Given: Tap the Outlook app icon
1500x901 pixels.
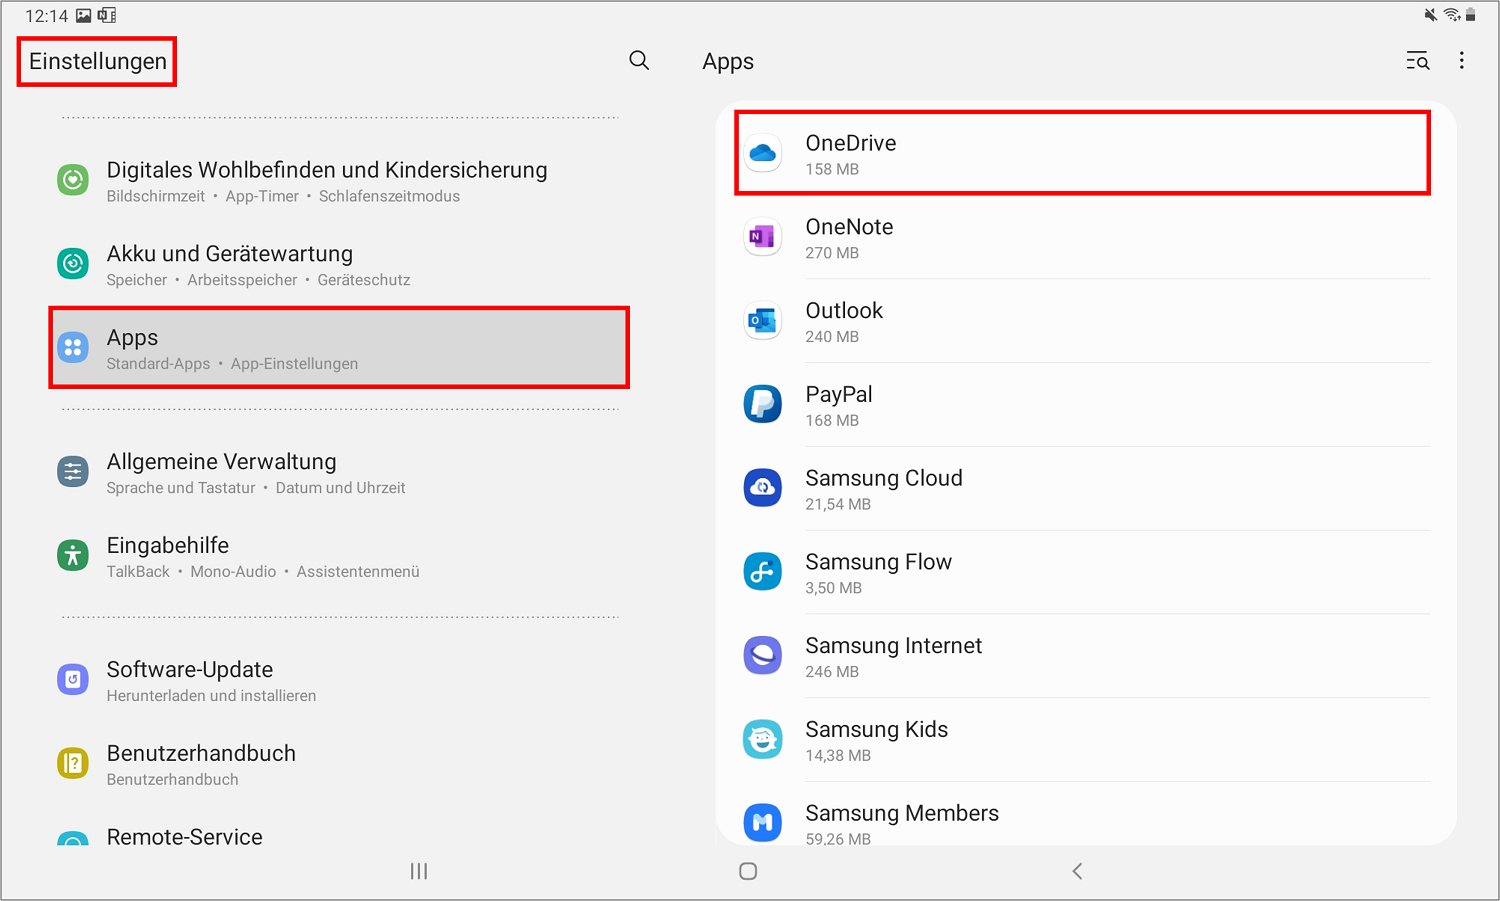Looking at the screenshot, I should click(763, 321).
